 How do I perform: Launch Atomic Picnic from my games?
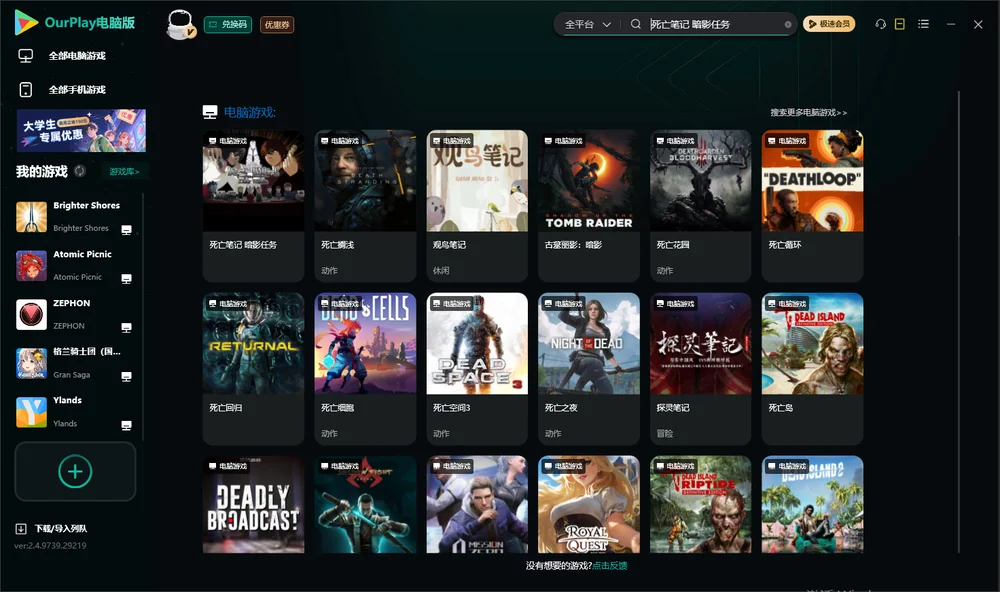(x=75, y=265)
